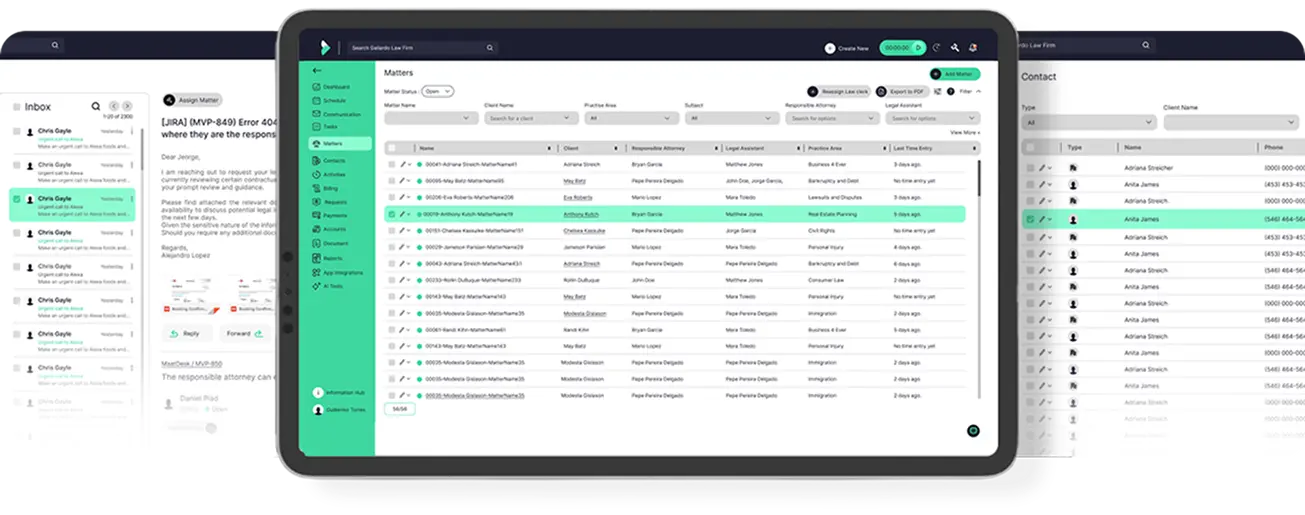Open the Anthony Kutch client link
This screenshot has height=515, width=1305.
579,214
